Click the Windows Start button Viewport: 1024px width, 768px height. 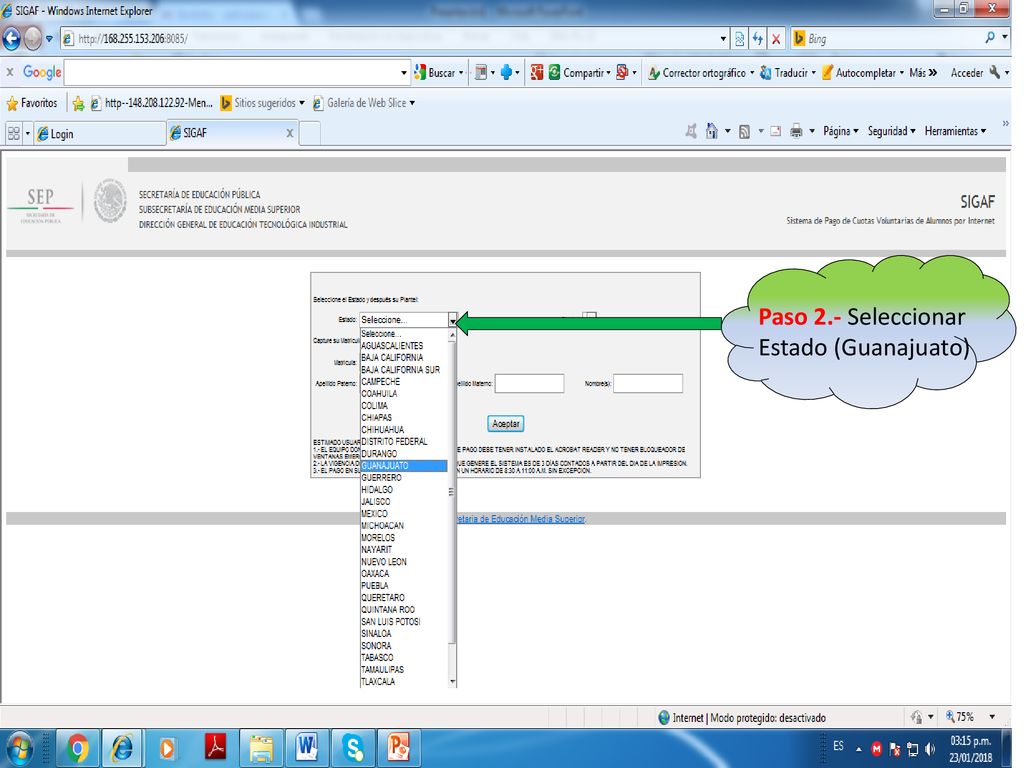tap(20, 748)
